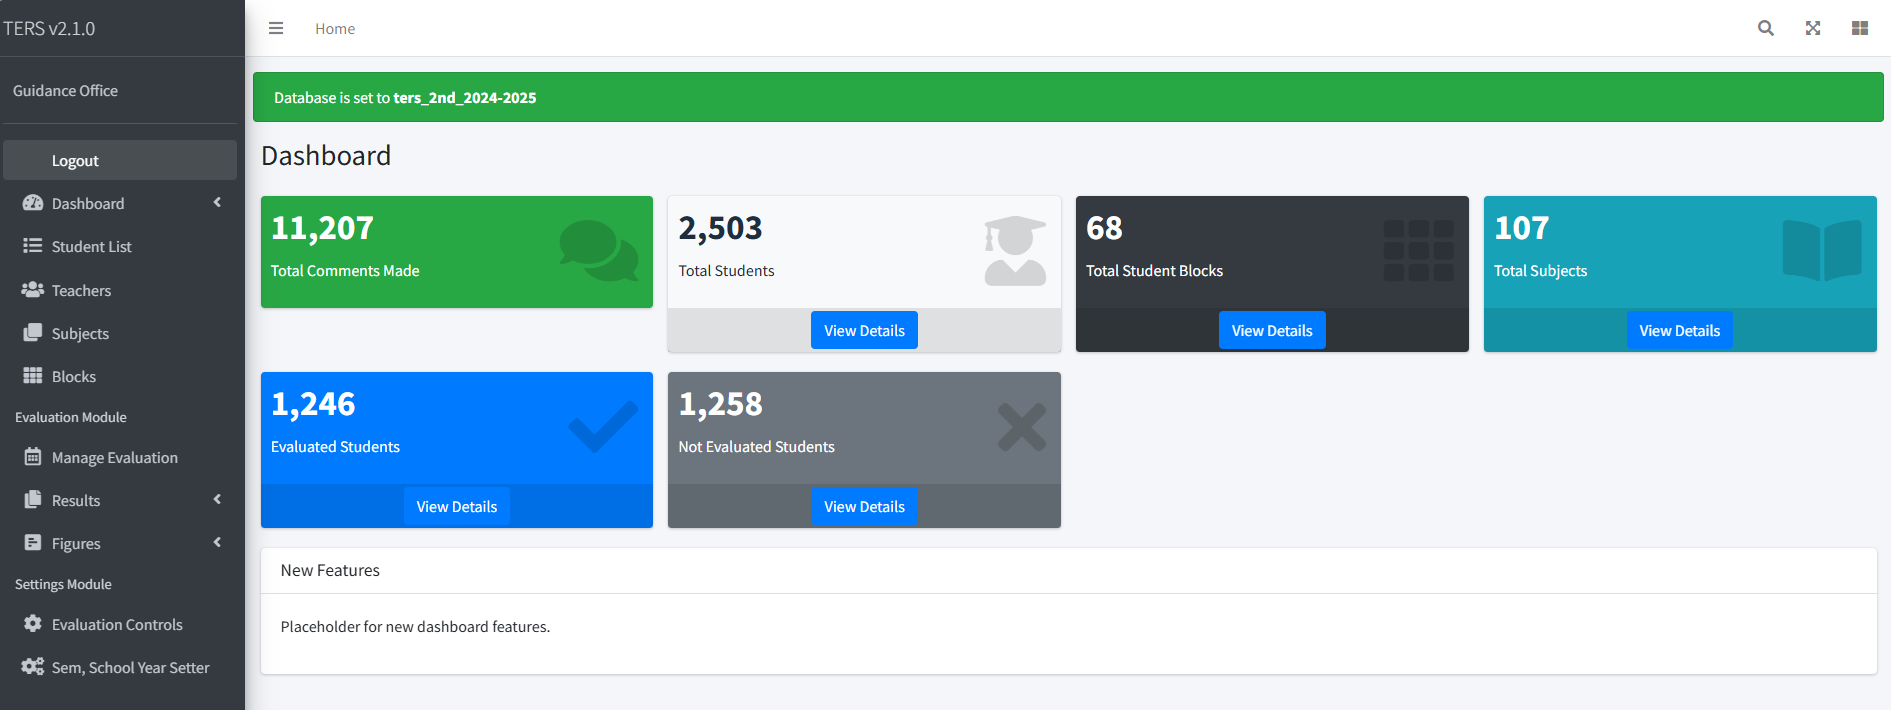This screenshot has width=1891, height=710.
Task: Expand the Figures submenu arrow
Action: click(217, 543)
